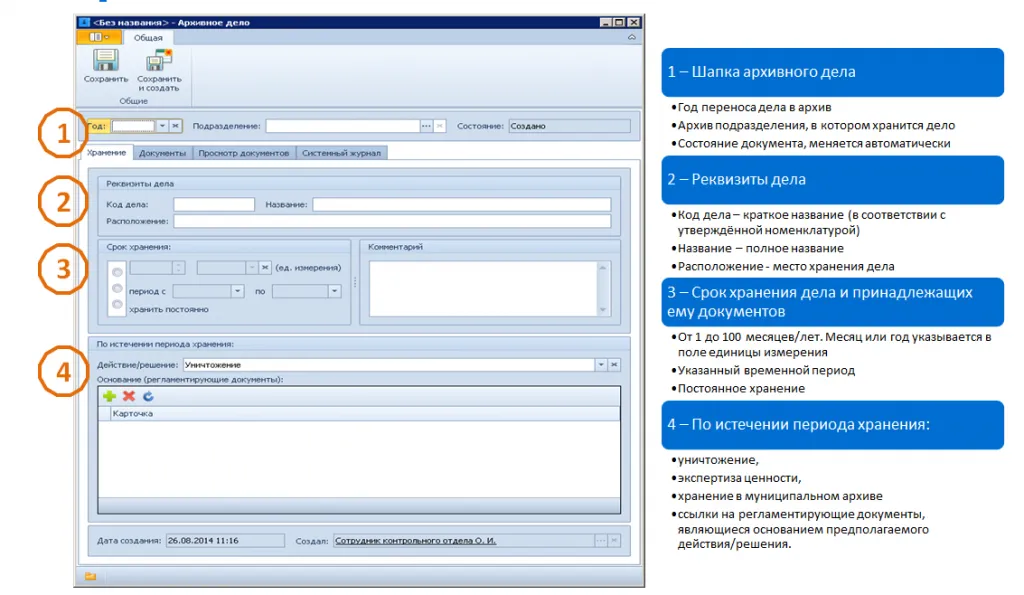Refresh the regulating documents list
Screen dimensions: 1024x595
click(148, 396)
